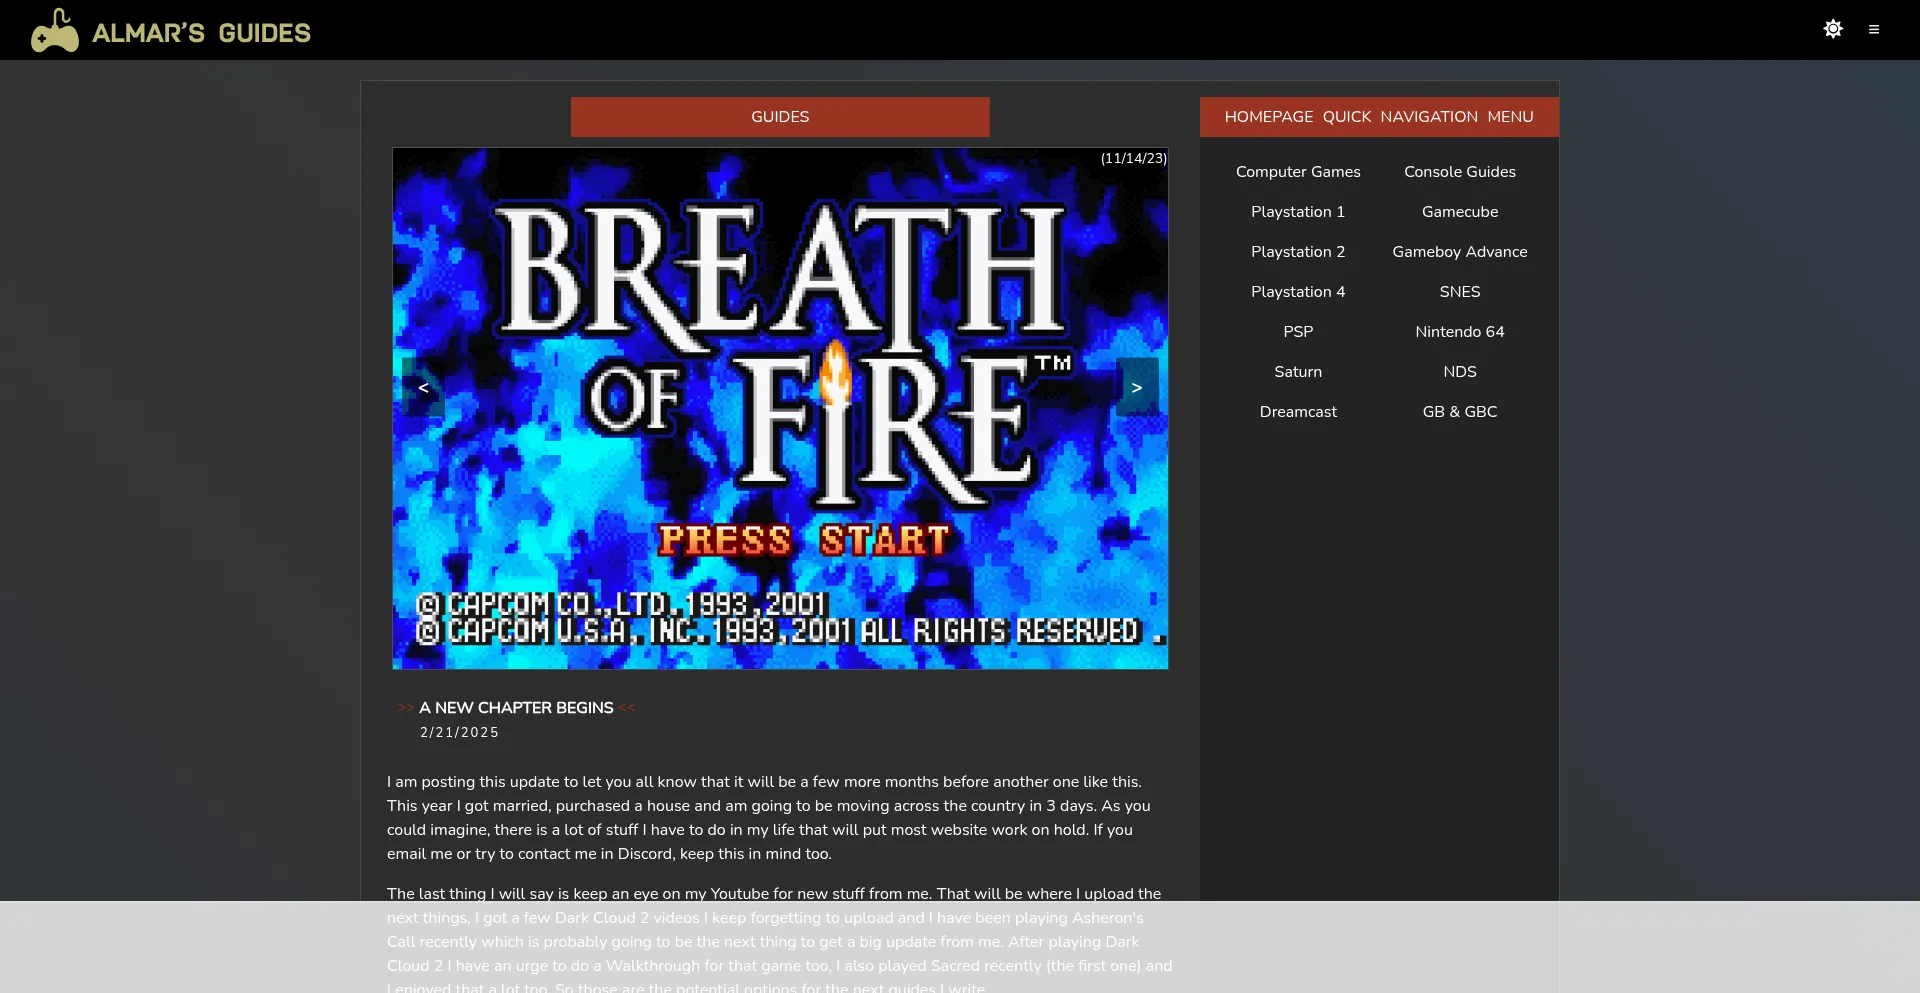Select the NDS guides link
This screenshot has height=993, width=1920.
click(1460, 372)
